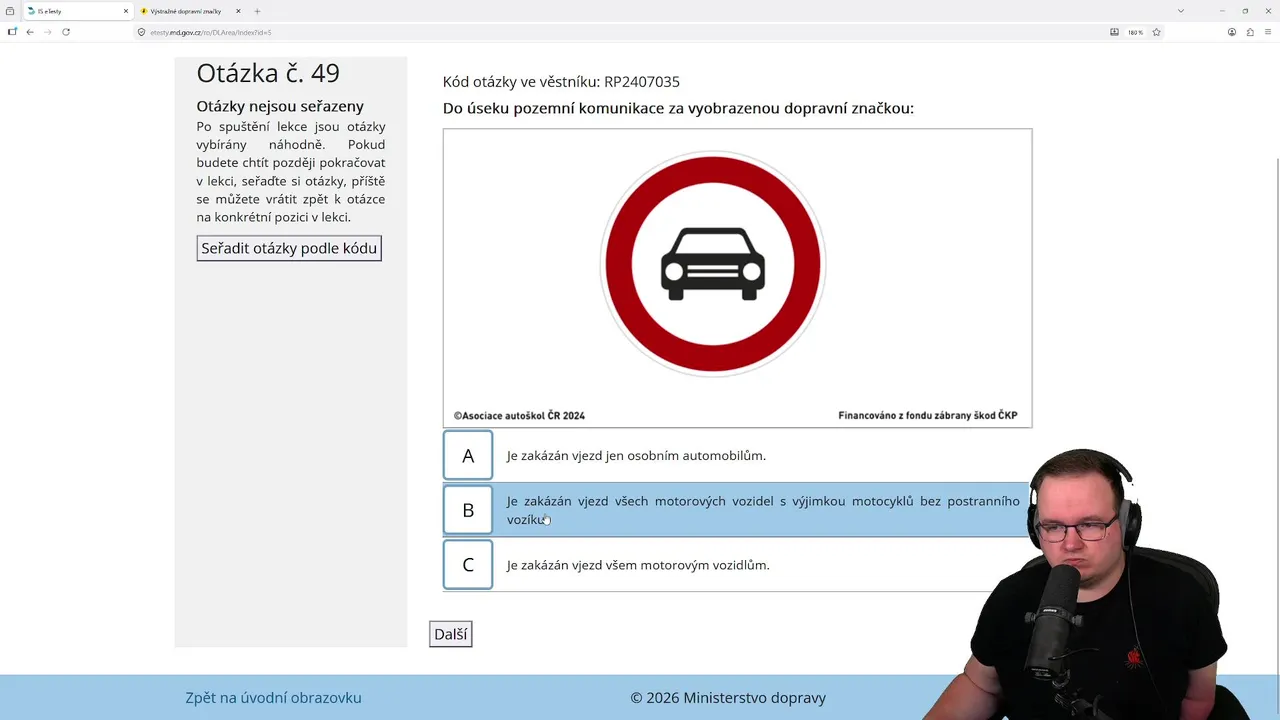Viewport: 1280px width, 720px height.
Task: Restore down the browser window
Action: (1245, 11)
